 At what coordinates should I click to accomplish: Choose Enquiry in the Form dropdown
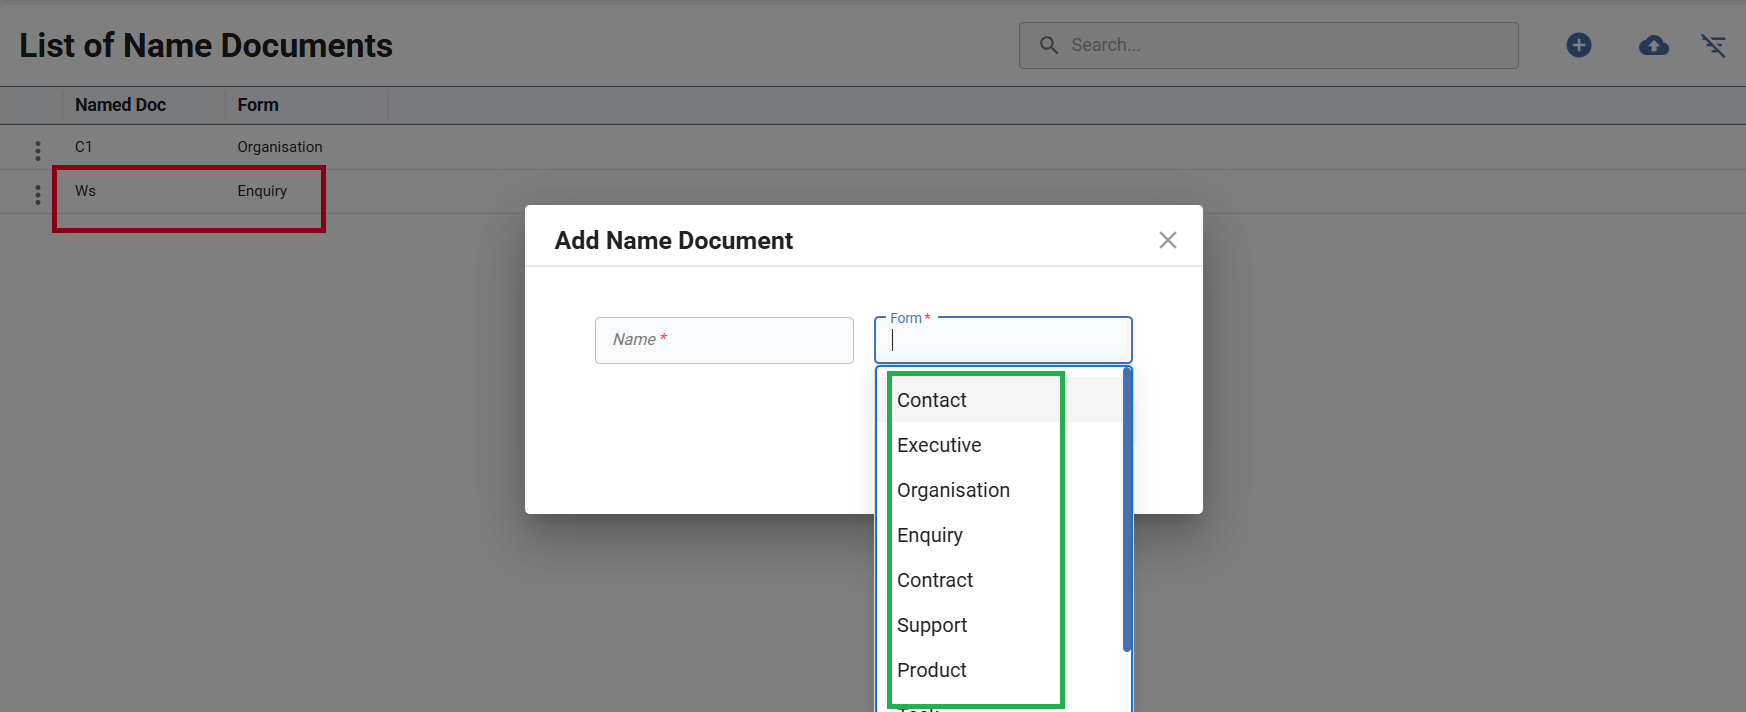tap(1000, 535)
